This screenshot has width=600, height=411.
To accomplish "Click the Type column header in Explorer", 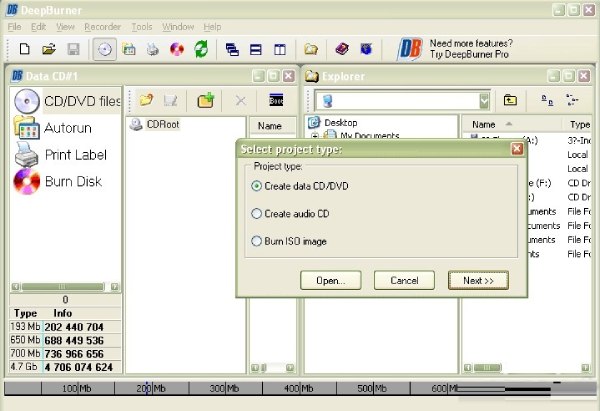I will tap(579, 124).
